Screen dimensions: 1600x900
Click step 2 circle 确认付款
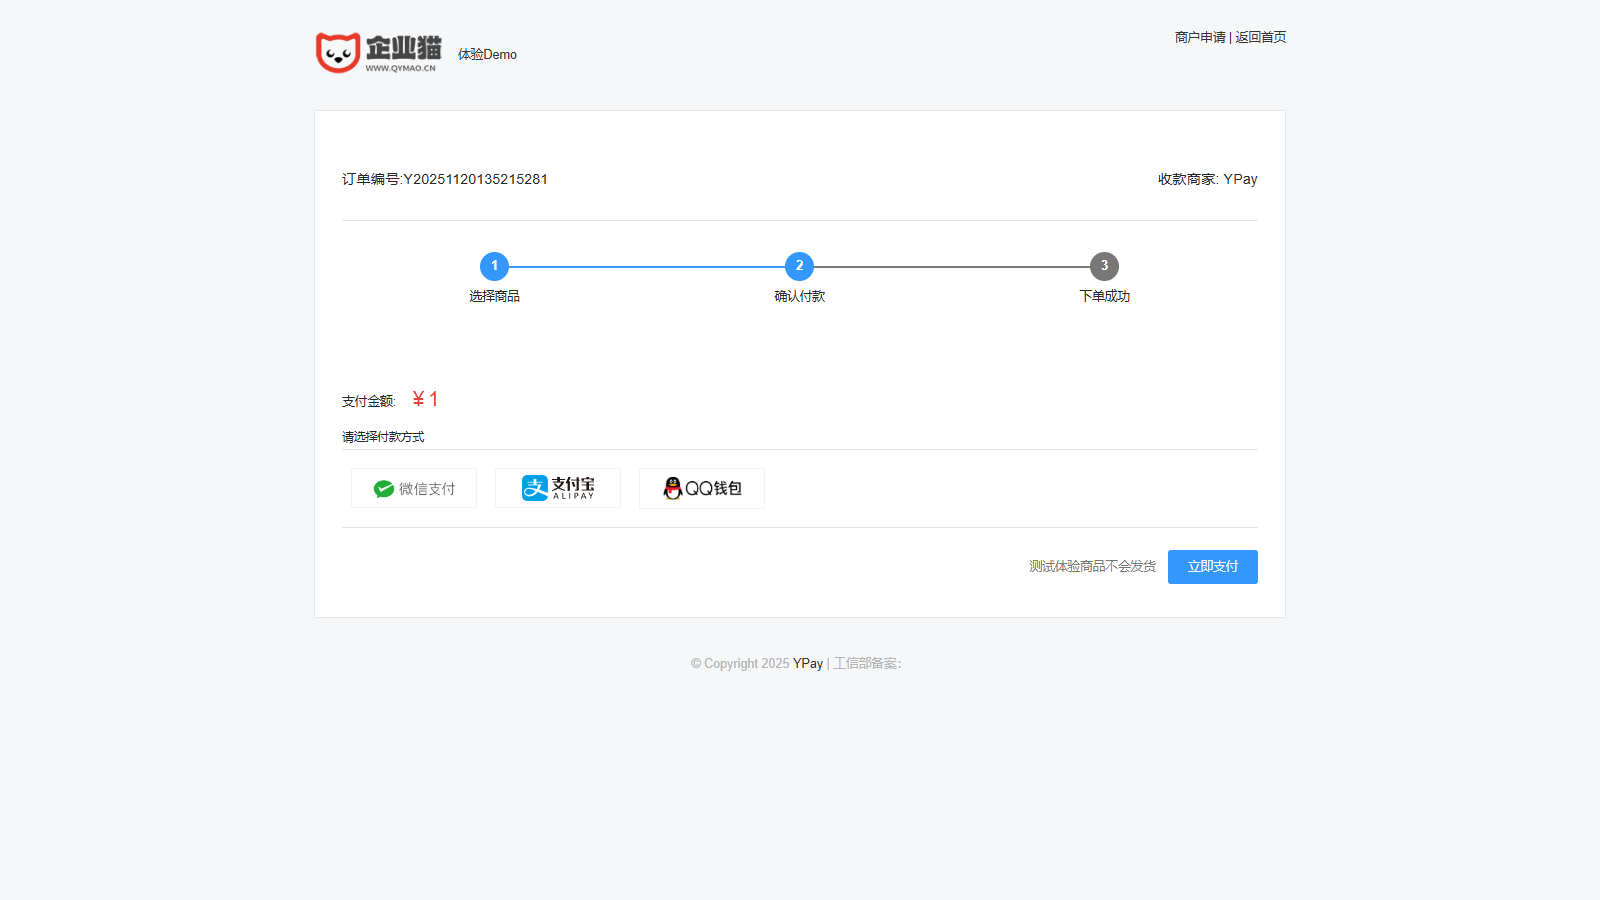tap(799, 266)
